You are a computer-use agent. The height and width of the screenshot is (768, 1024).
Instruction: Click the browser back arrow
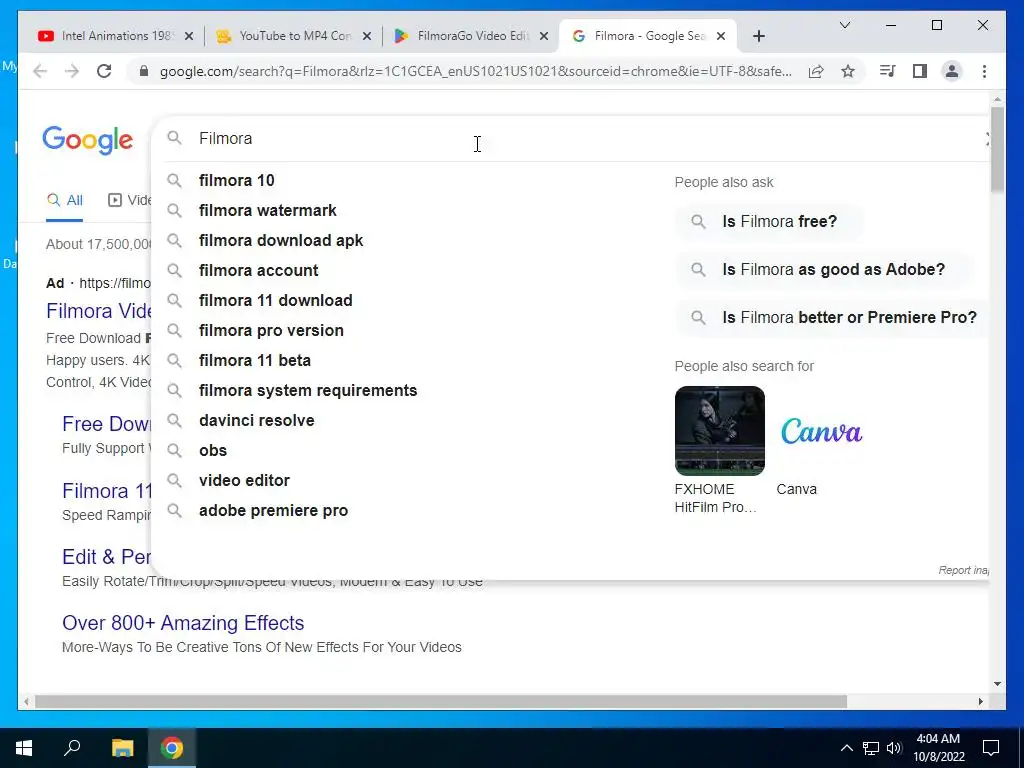(40, 71)
